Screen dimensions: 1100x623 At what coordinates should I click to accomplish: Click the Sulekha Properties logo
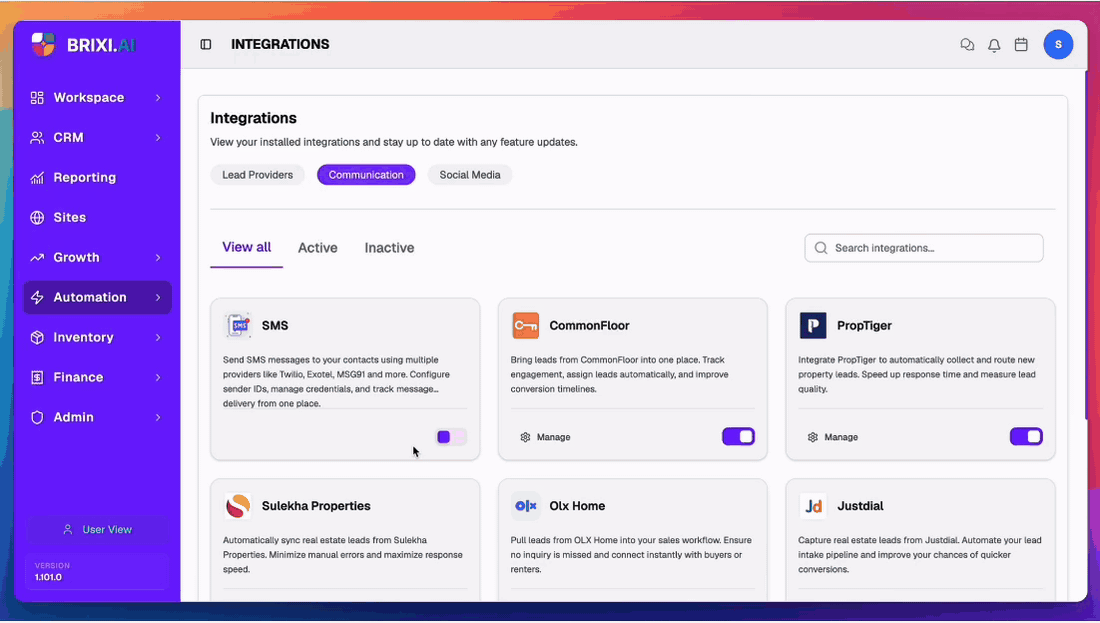coord(238,506)
